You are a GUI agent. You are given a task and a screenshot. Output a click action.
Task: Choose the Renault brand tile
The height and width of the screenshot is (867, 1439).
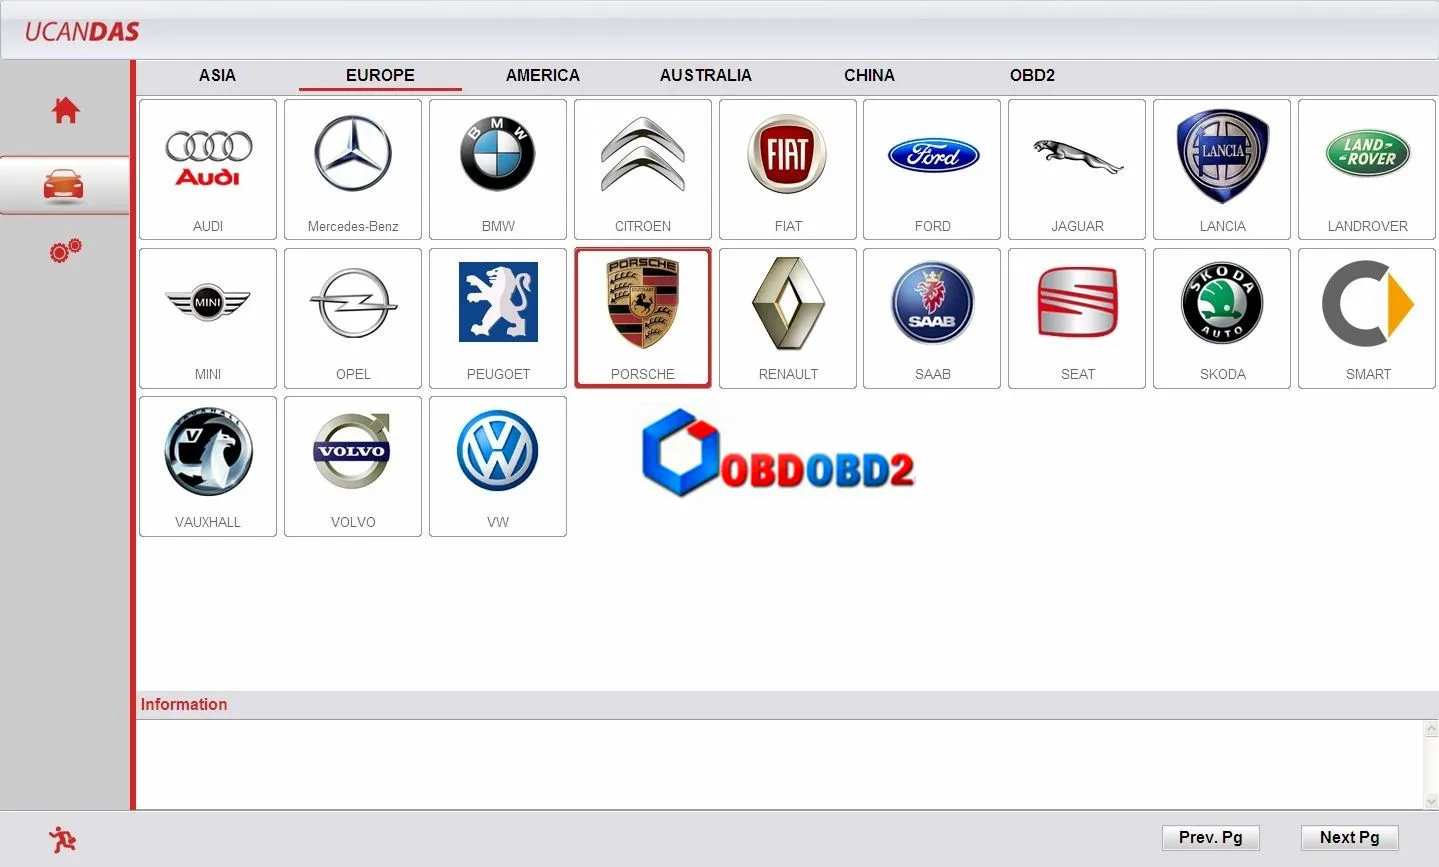tap(788, 318)
